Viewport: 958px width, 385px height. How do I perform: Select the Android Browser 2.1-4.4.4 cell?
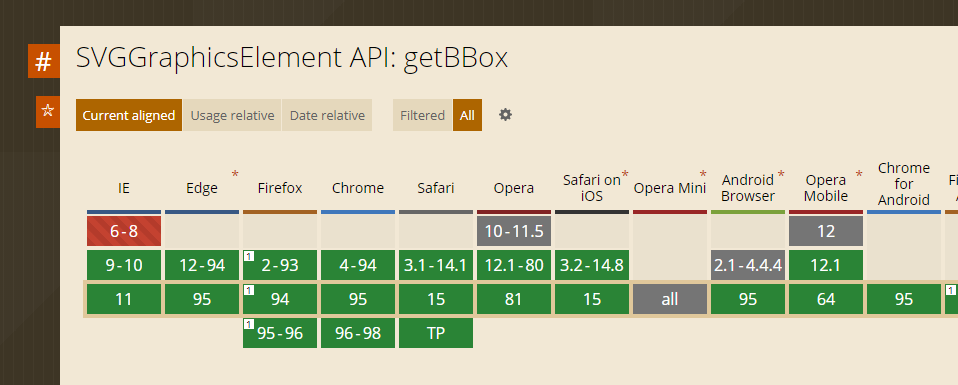(748, 265)
